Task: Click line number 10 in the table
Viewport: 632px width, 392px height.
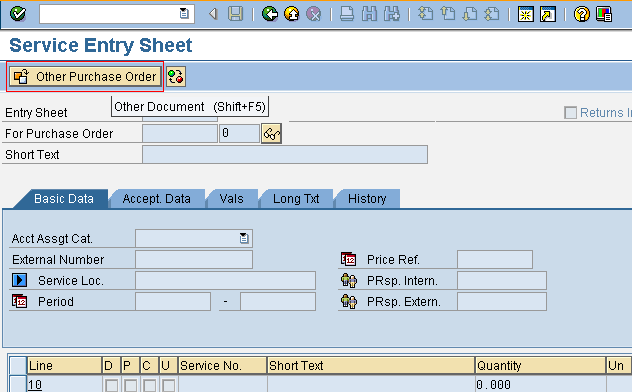Action: (x=35, y=385)
